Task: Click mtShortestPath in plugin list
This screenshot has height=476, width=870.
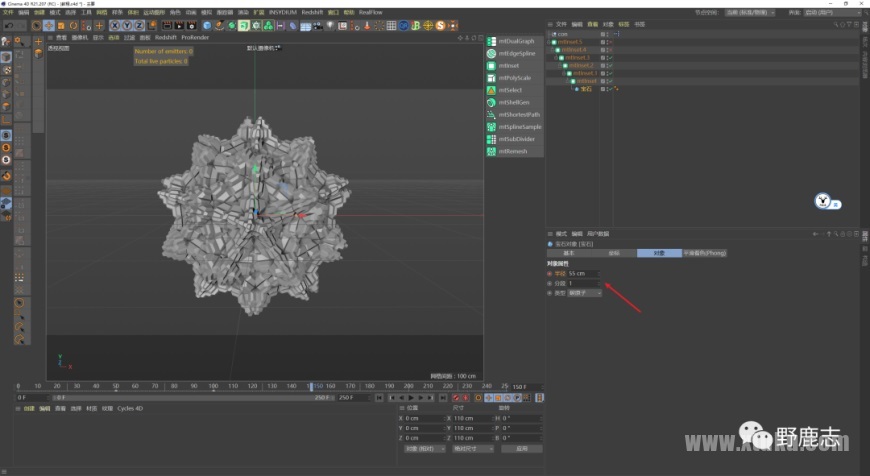Action: pyautogui.click(x=514, y=114)
